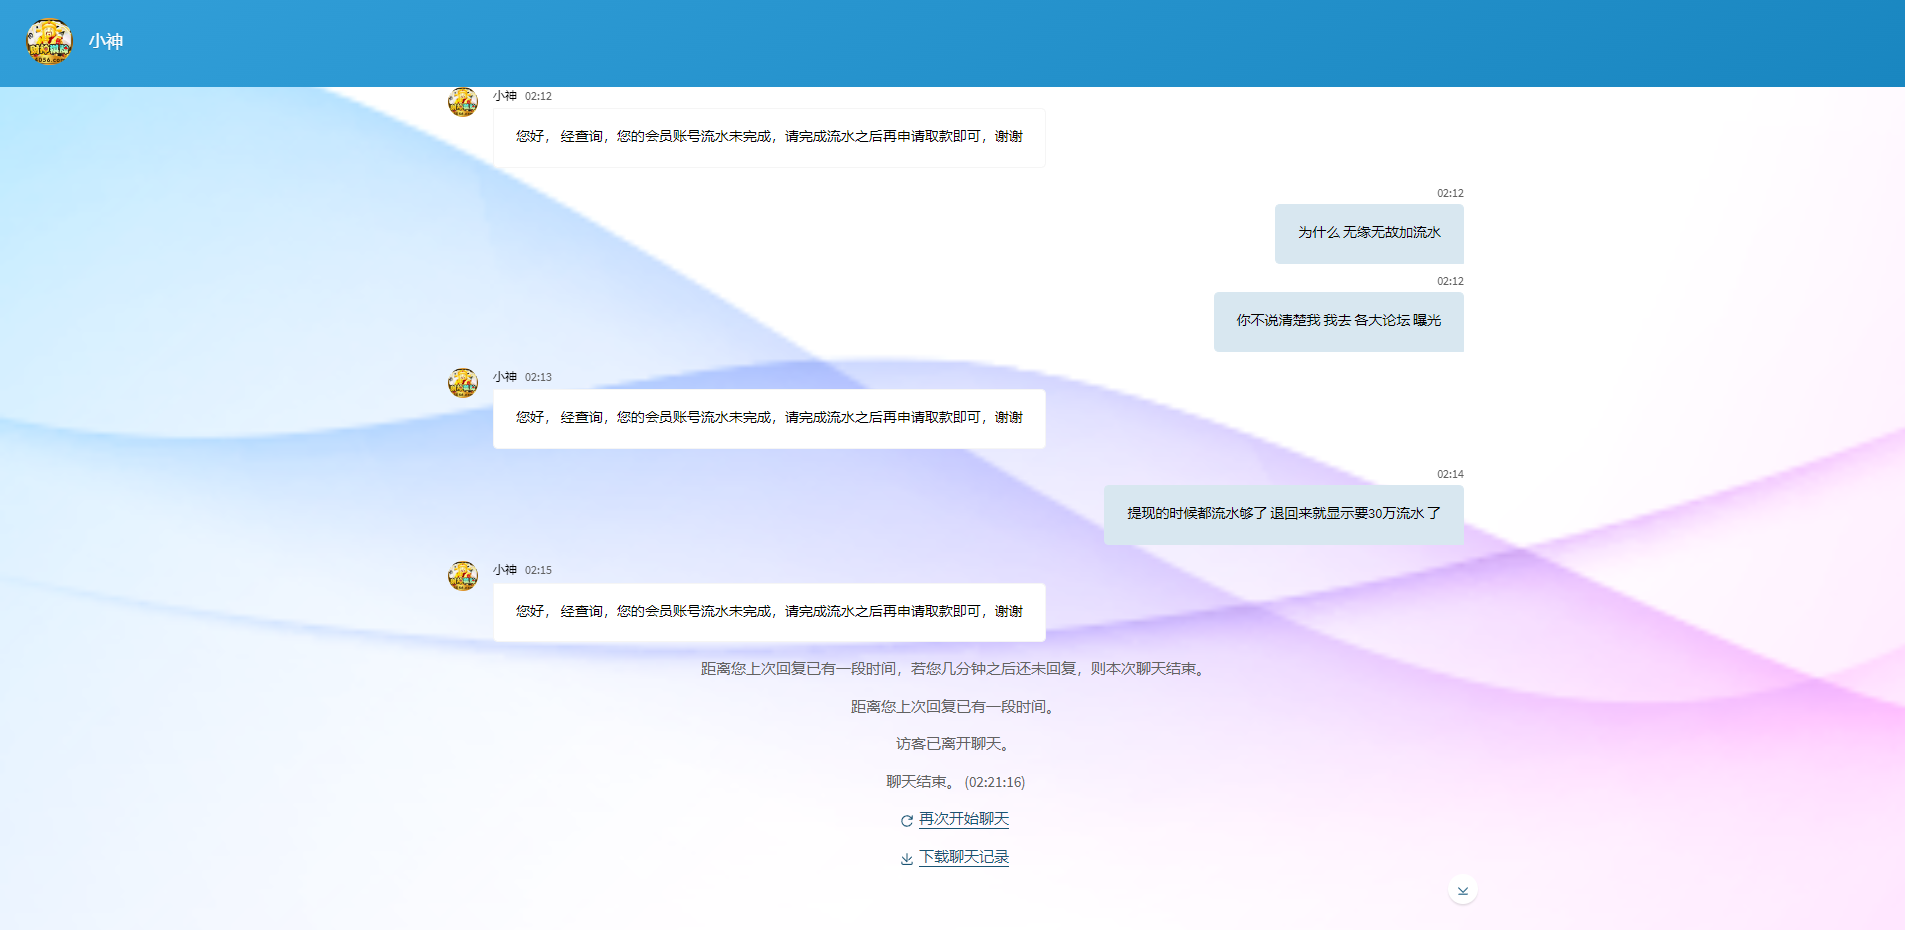Download the transcript via the 下载聊天记录 link
The image size is (1905, 930).
click(964, 857)
